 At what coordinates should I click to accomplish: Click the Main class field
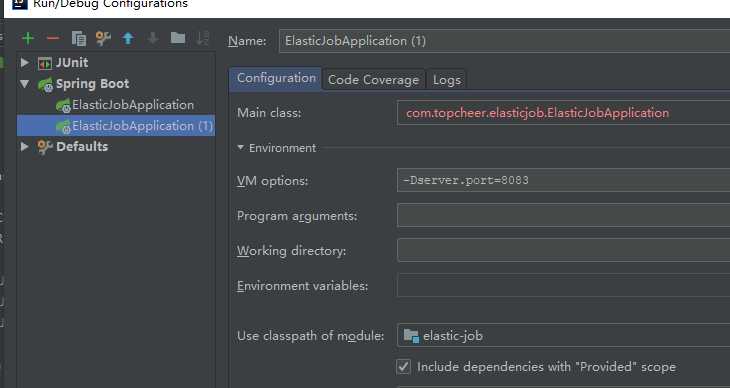[x=563, y=113]
